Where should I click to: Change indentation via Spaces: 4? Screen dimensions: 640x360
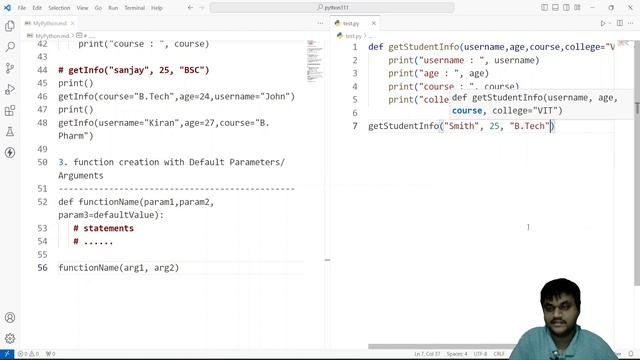point(457,354)
